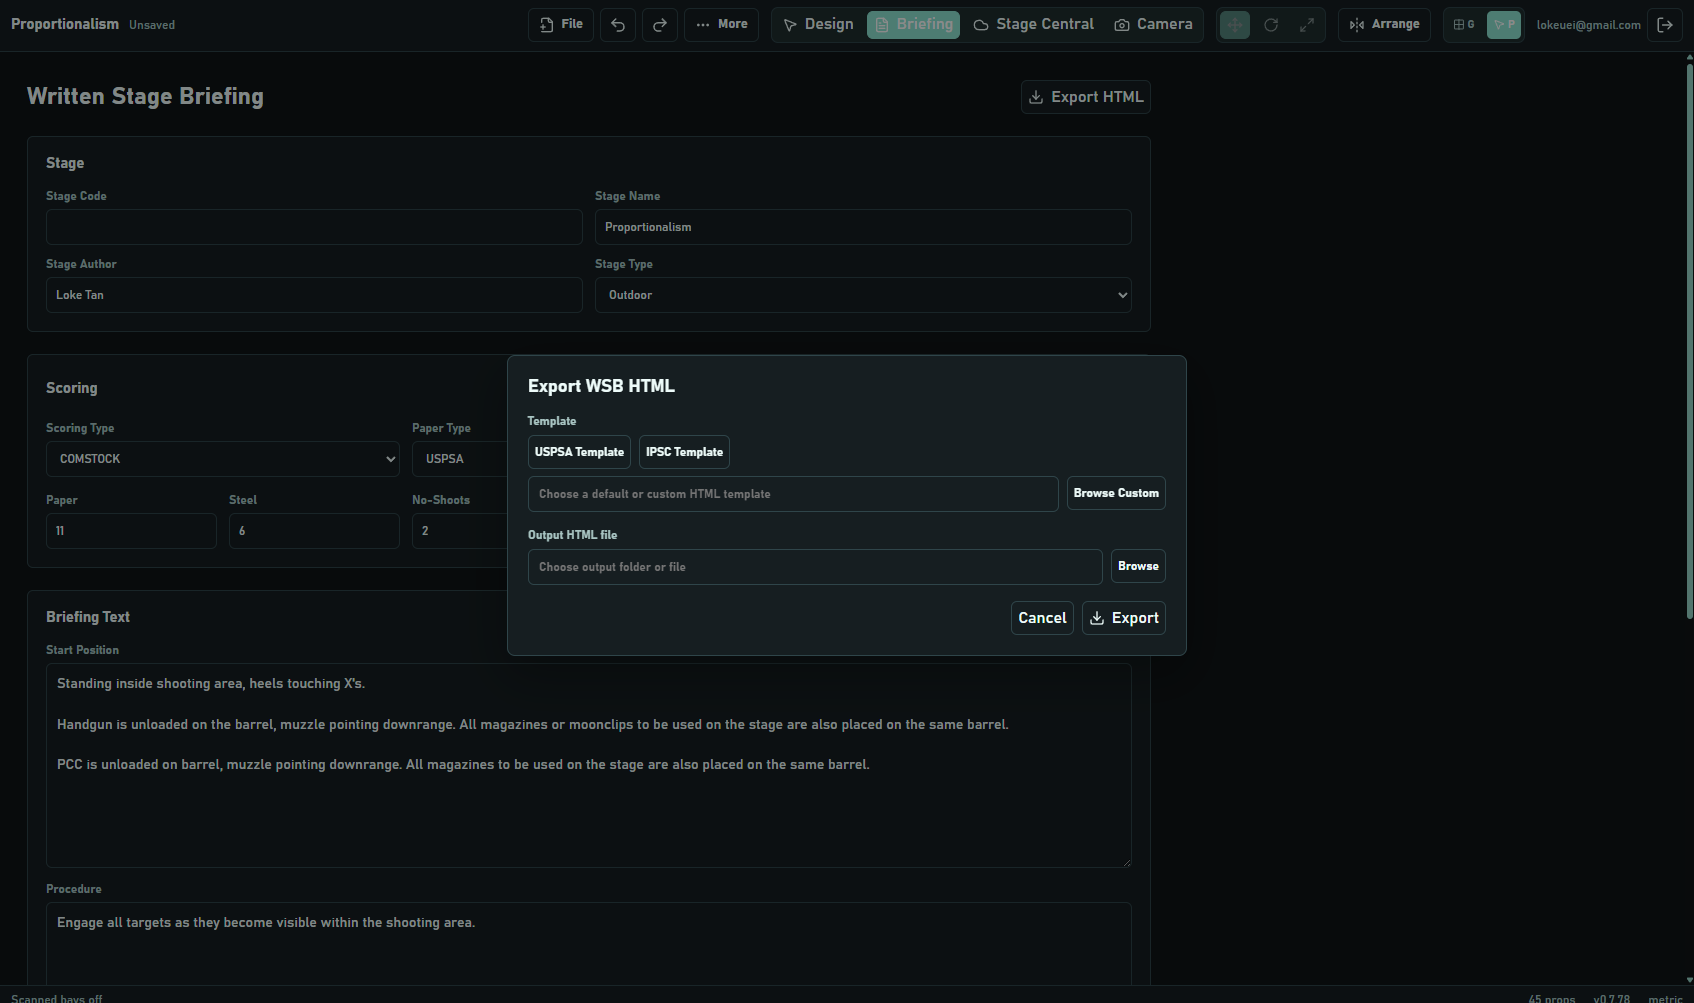Switch to the Stage Central tab

(x=1034, y=25)
